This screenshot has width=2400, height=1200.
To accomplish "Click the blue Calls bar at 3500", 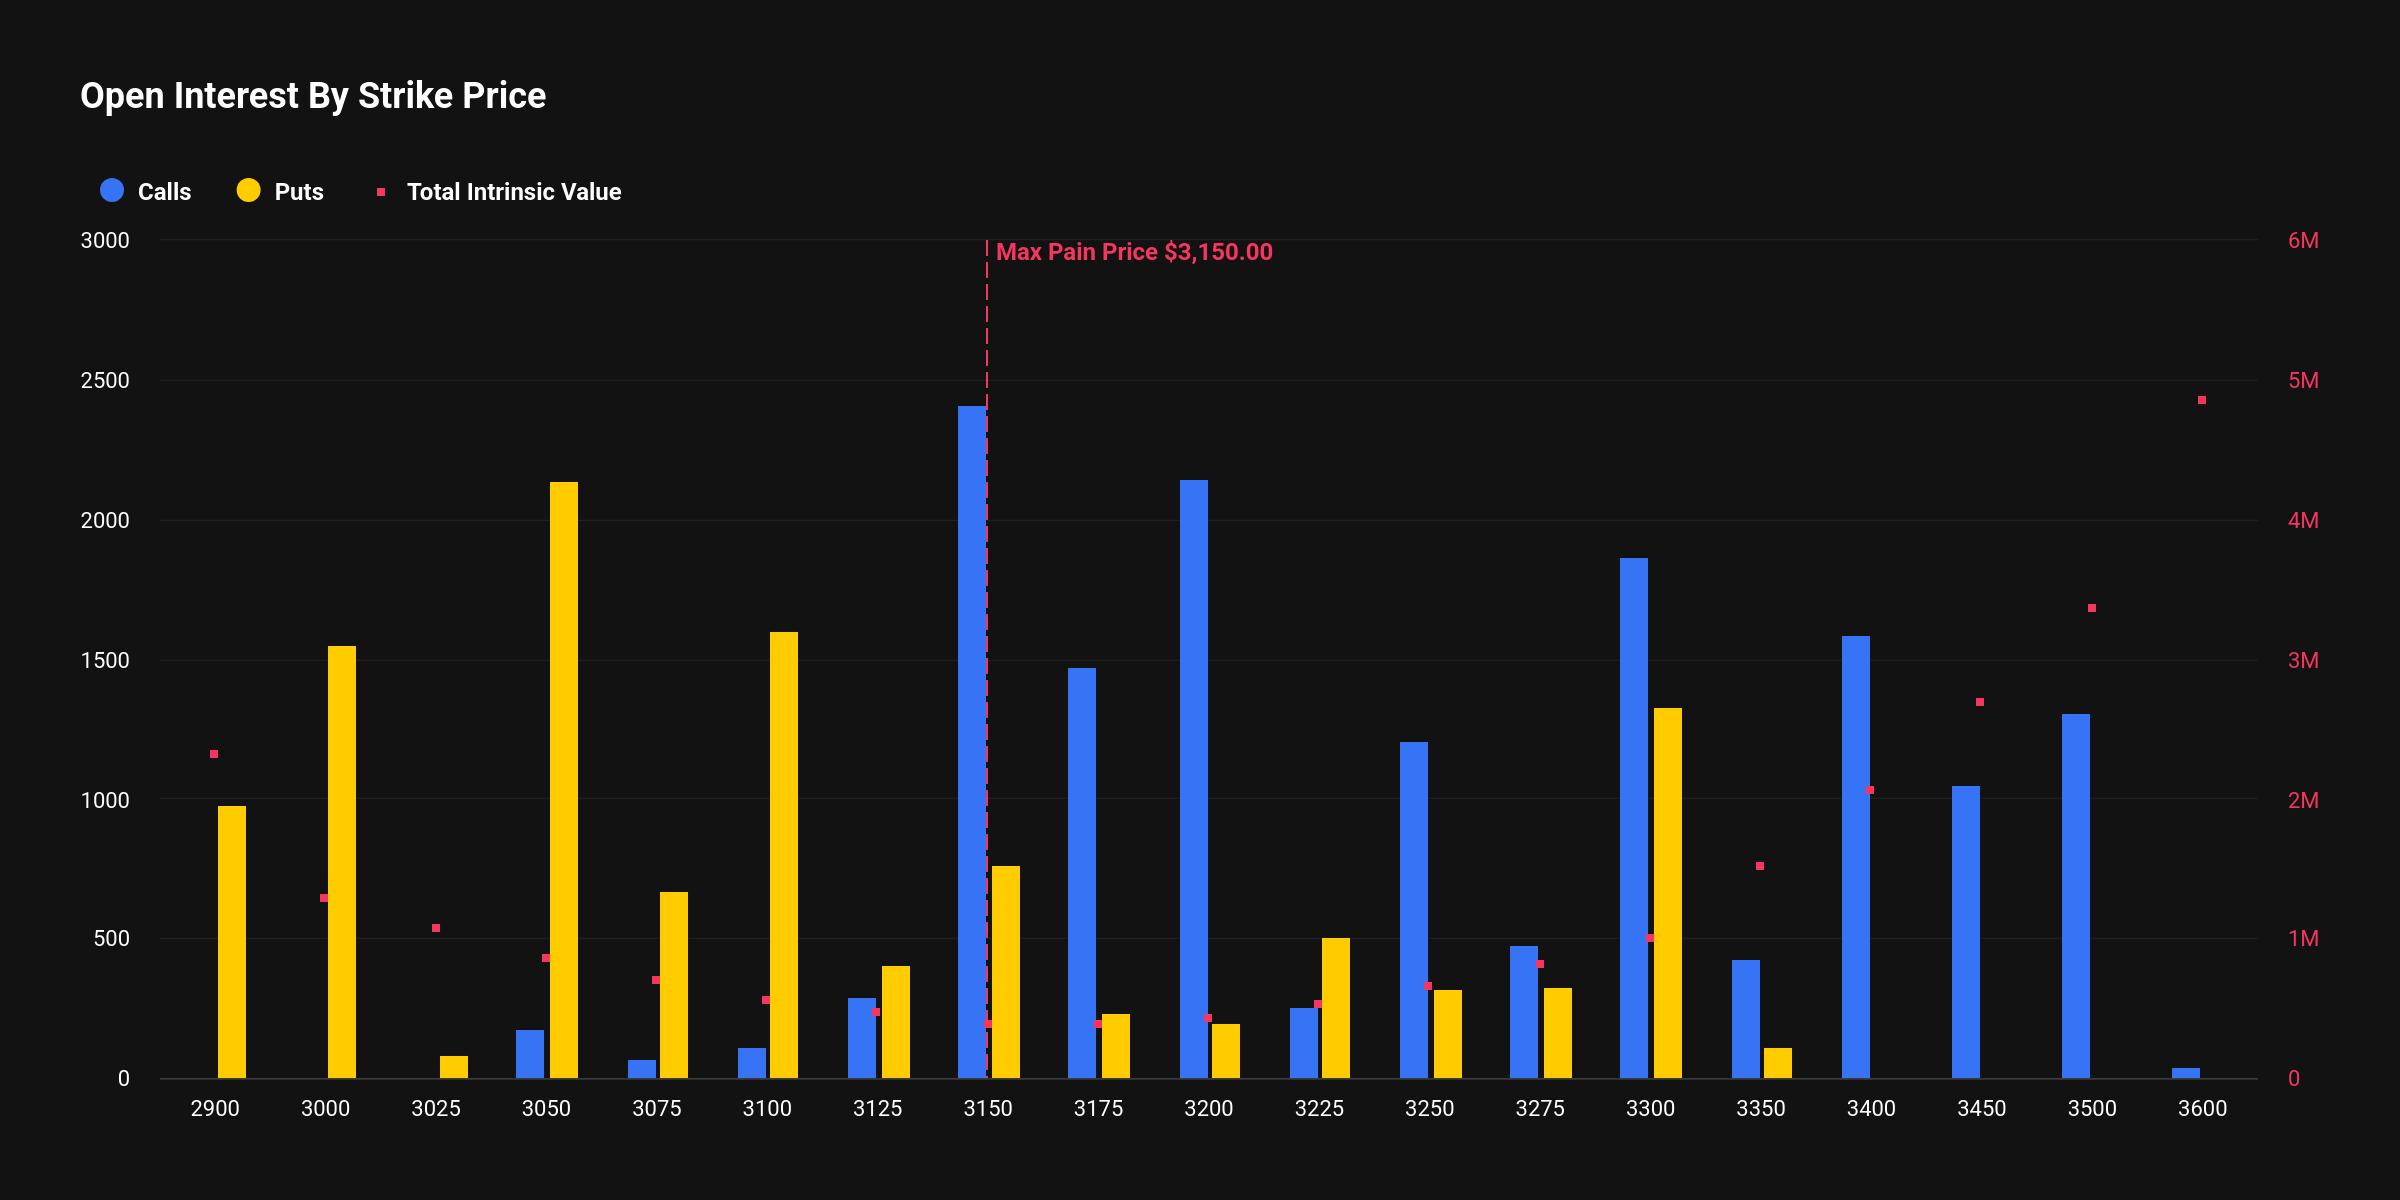I will click(2075, 896).
